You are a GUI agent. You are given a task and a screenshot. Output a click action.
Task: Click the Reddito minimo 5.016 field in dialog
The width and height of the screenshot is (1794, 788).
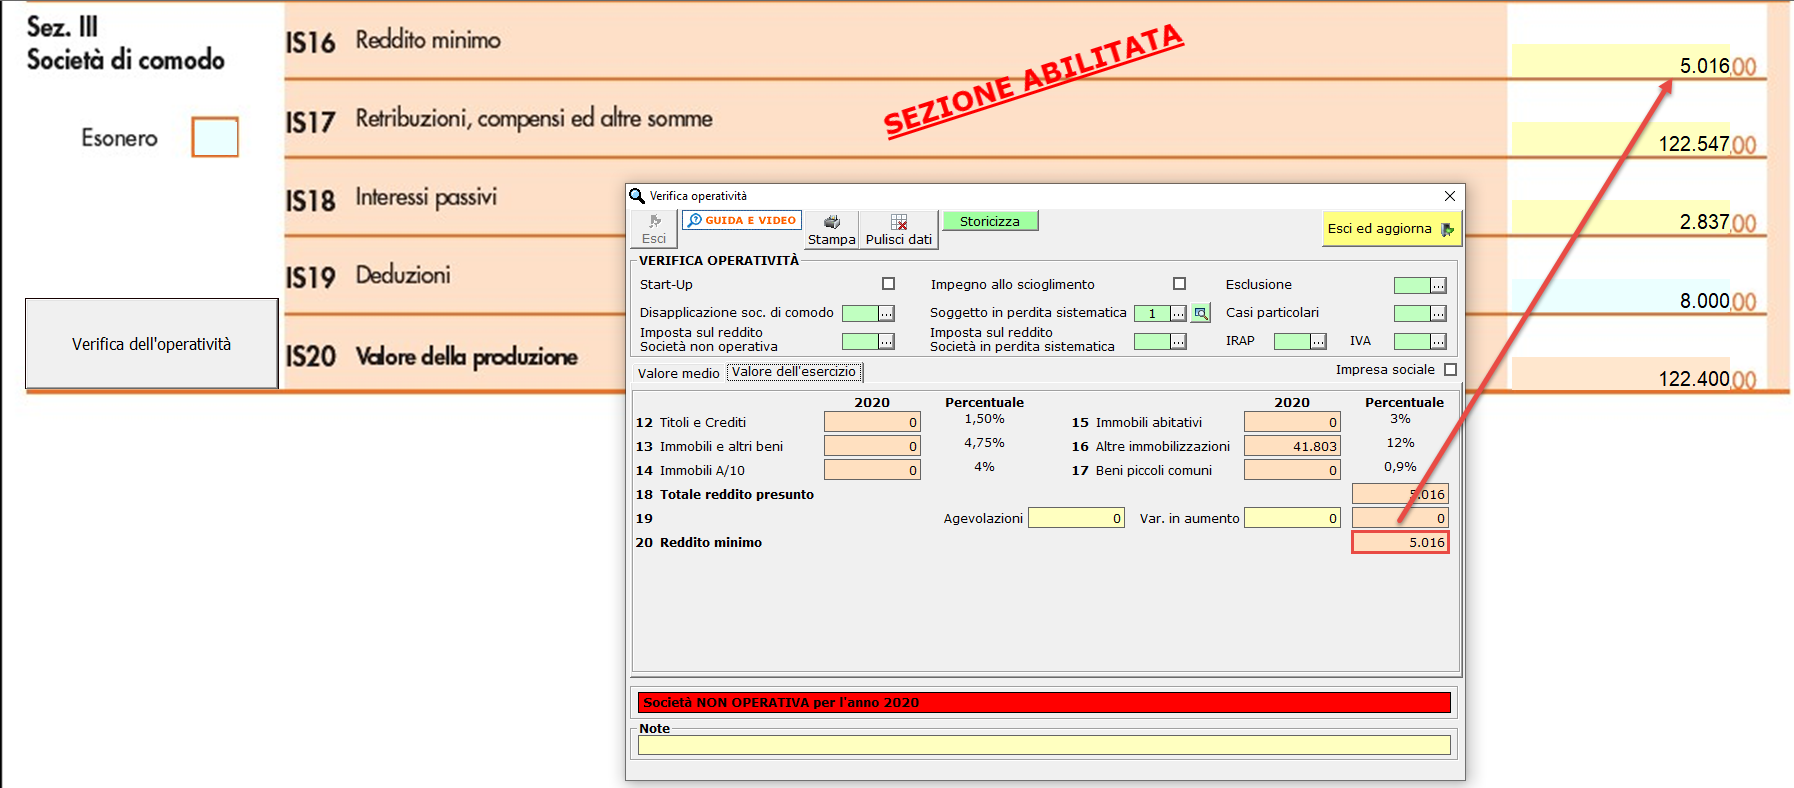click(1400, 542)
